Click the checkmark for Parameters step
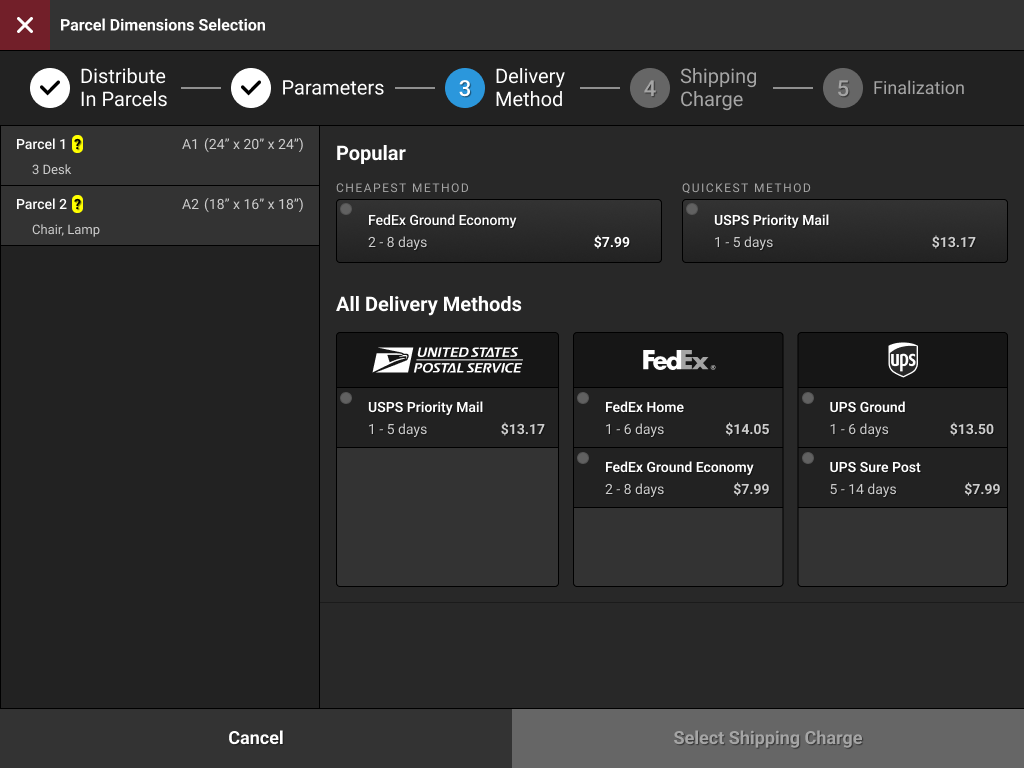Viewport: 1024px width, 768px height. tap(251, 88)
